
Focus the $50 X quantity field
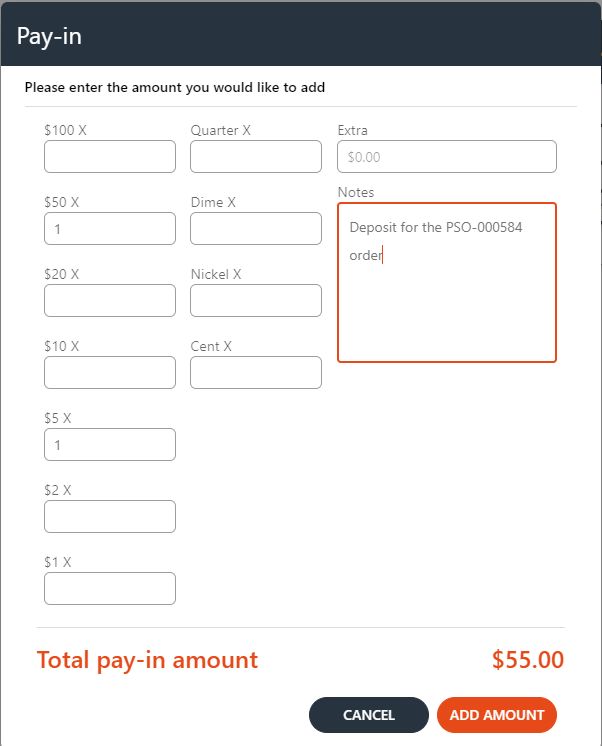click(110, 229)
